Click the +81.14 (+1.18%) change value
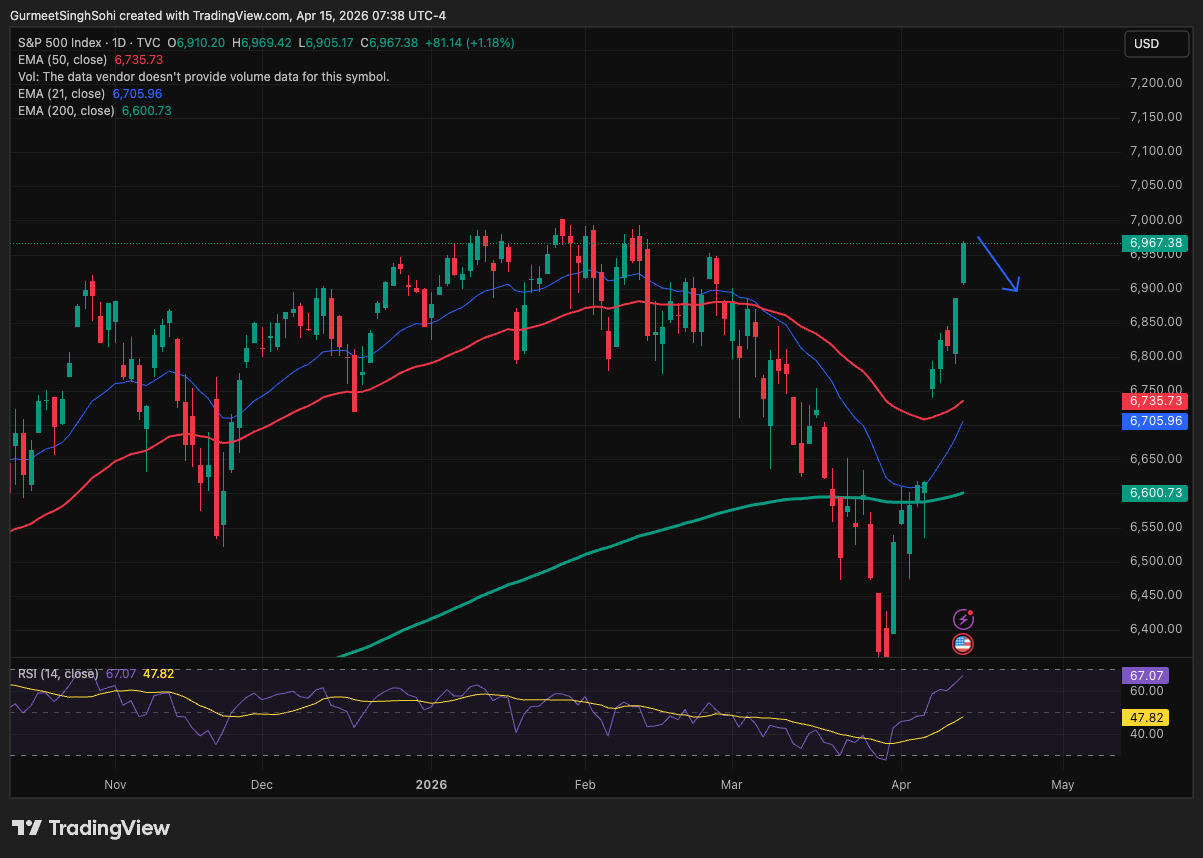The height and width of the screenshot is (858, 1203). click(x=470, y=43)
